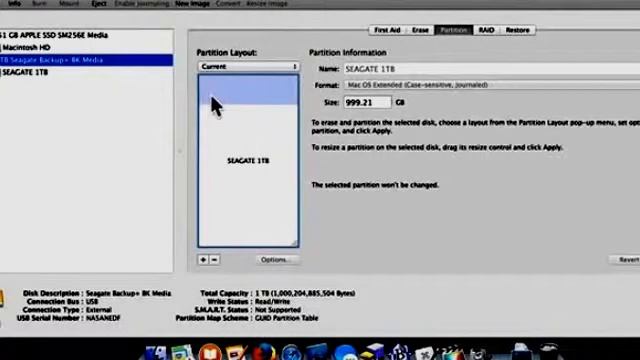Launch the blue chat bubble app in Dock
The width and height of the screenshot is (640, 360).
point(345,353)
